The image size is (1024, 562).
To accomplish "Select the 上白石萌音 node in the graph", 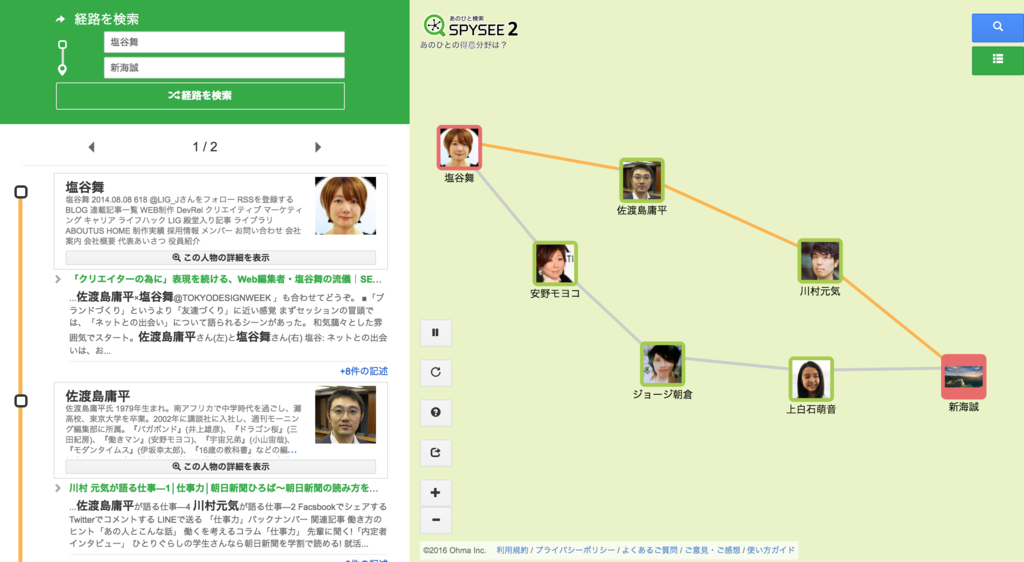I will coord(810,379).
